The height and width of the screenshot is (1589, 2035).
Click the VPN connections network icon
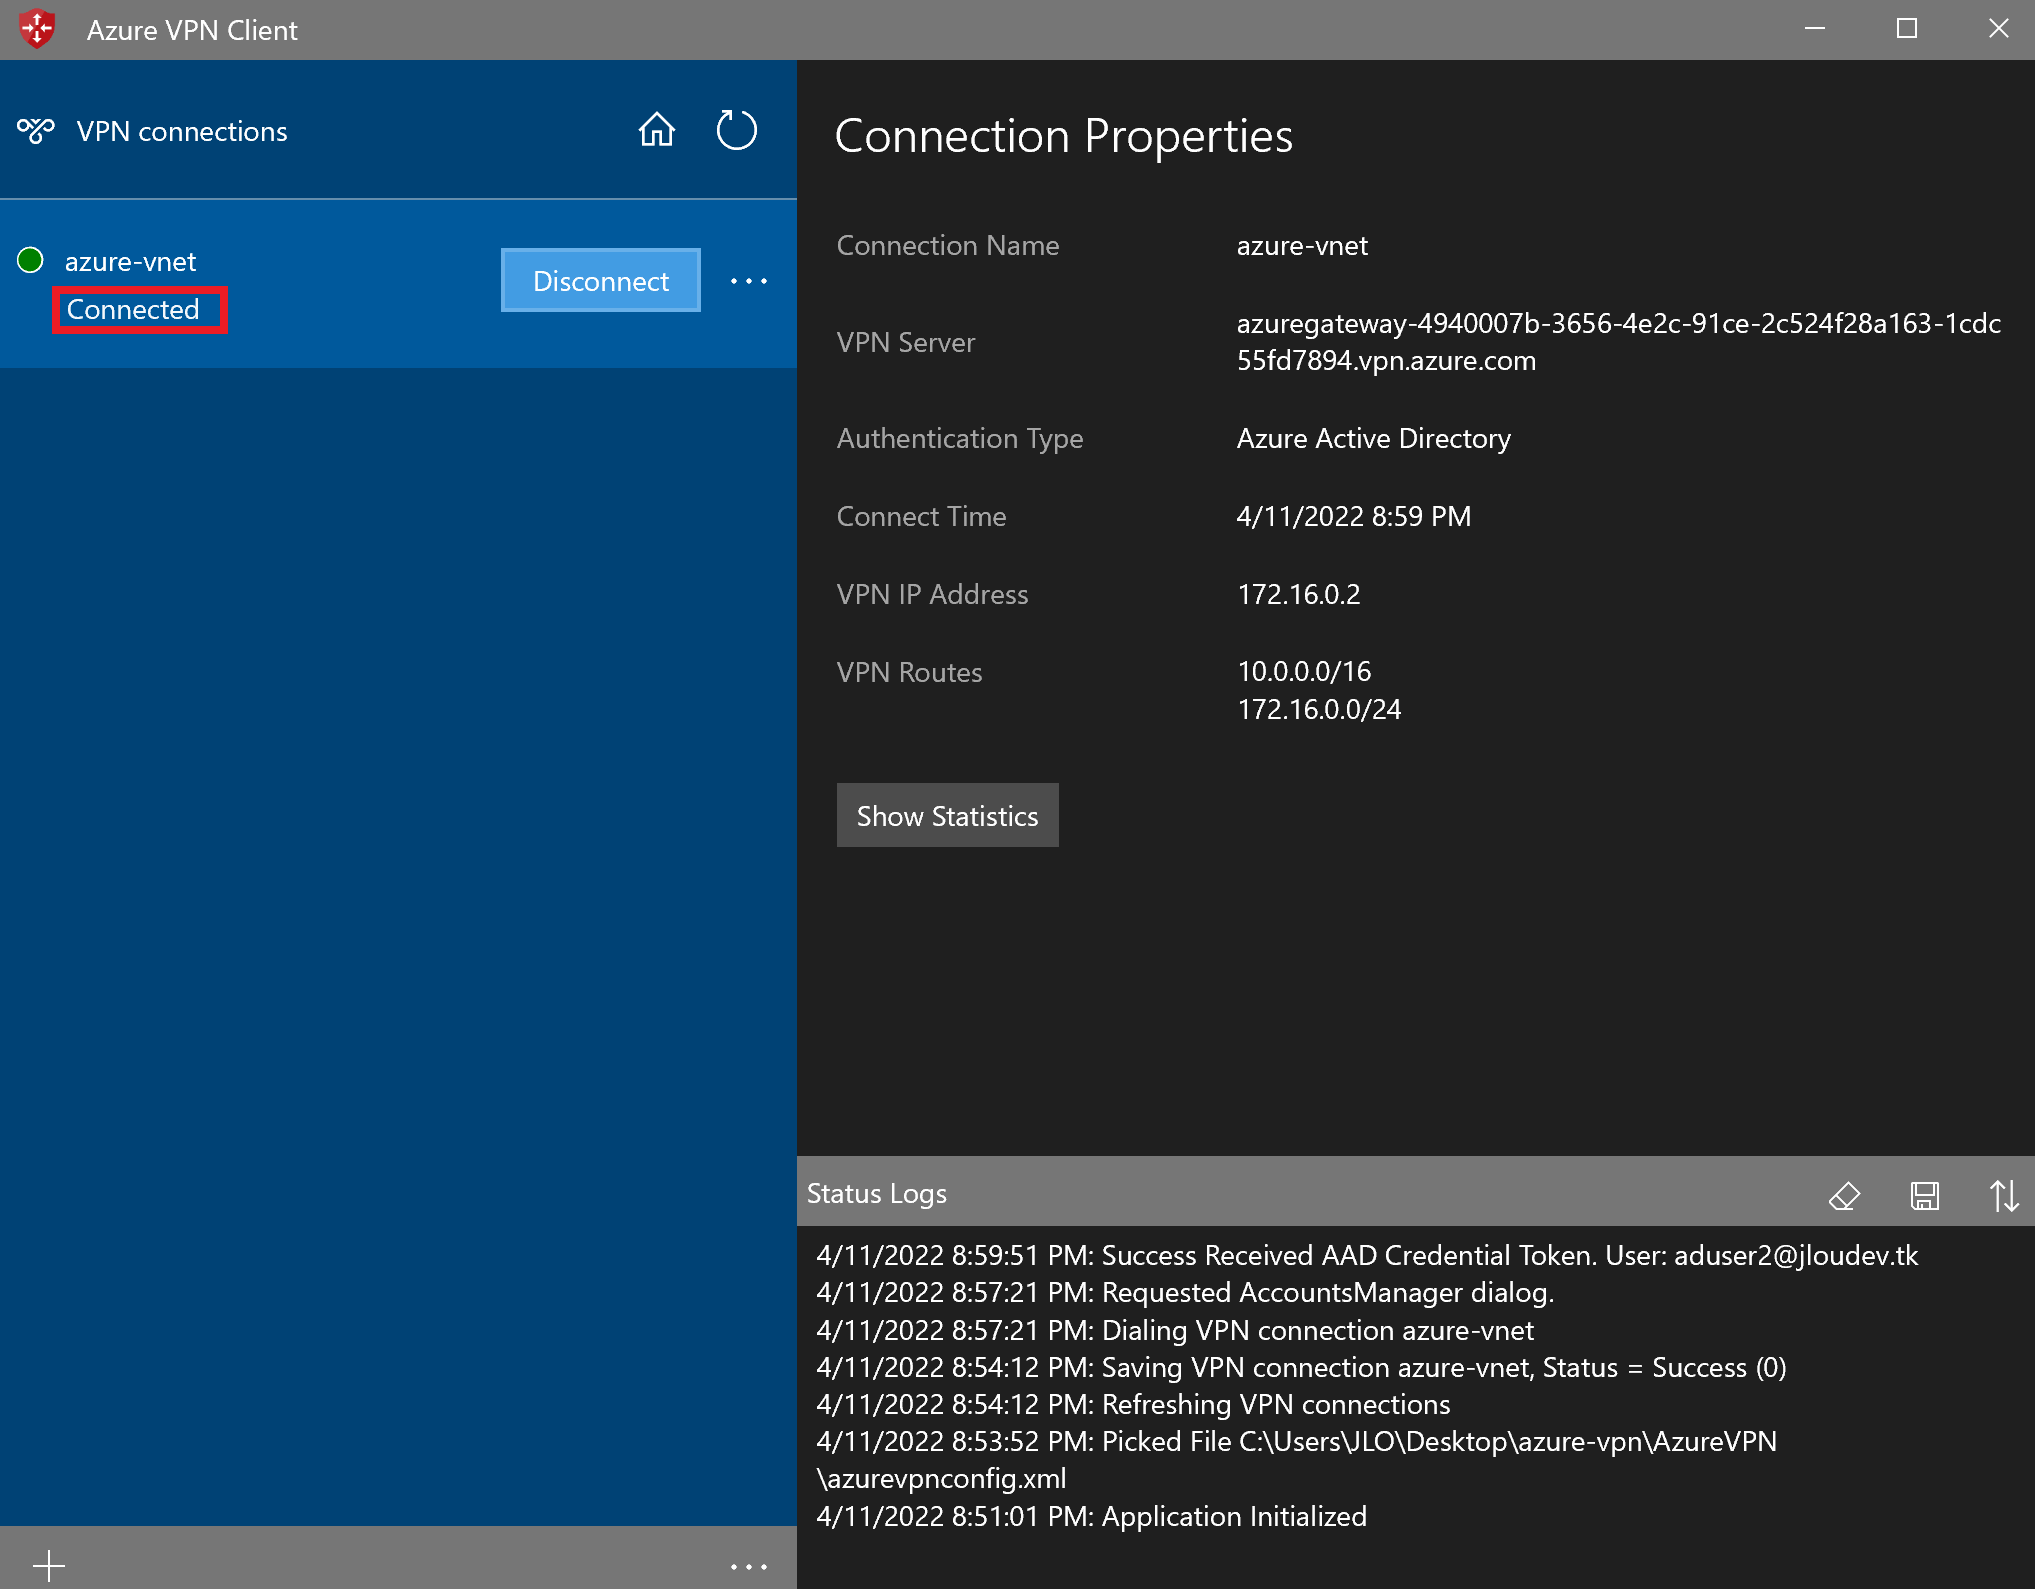click(36, 131)
